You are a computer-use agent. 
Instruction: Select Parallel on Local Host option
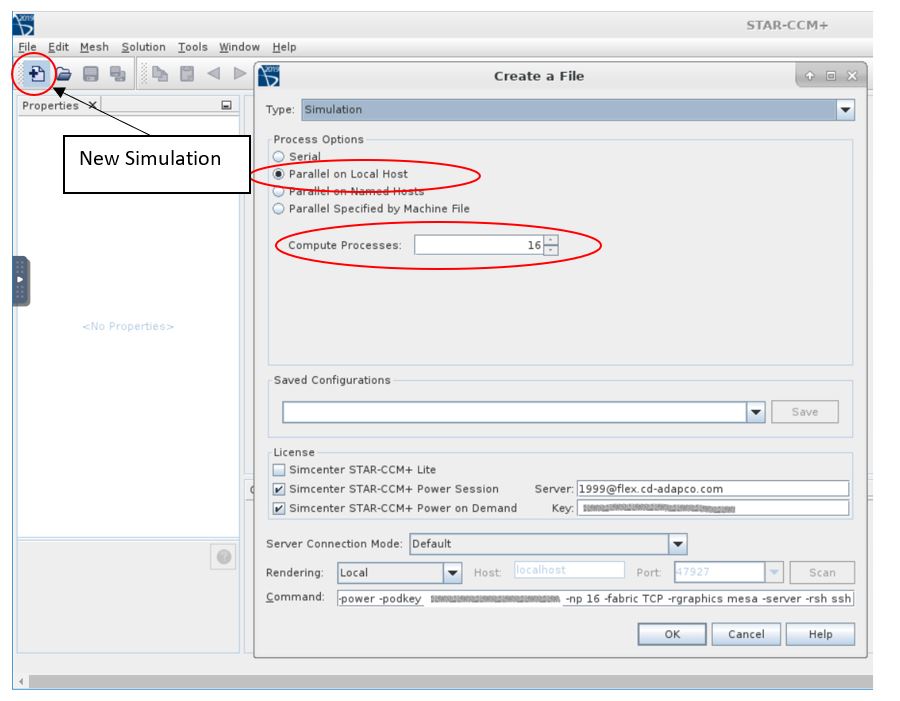278,173
